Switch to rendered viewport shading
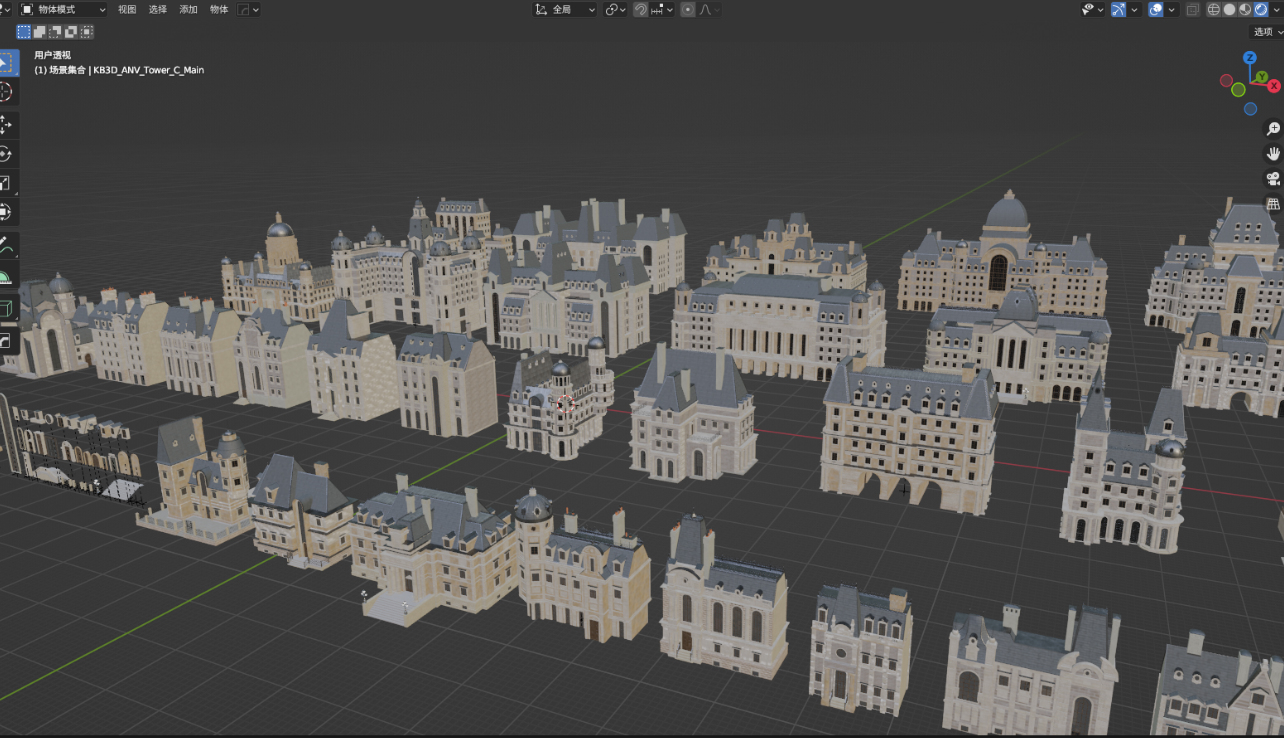This screenshot has width=1284, height=738. click(1260, 9)
